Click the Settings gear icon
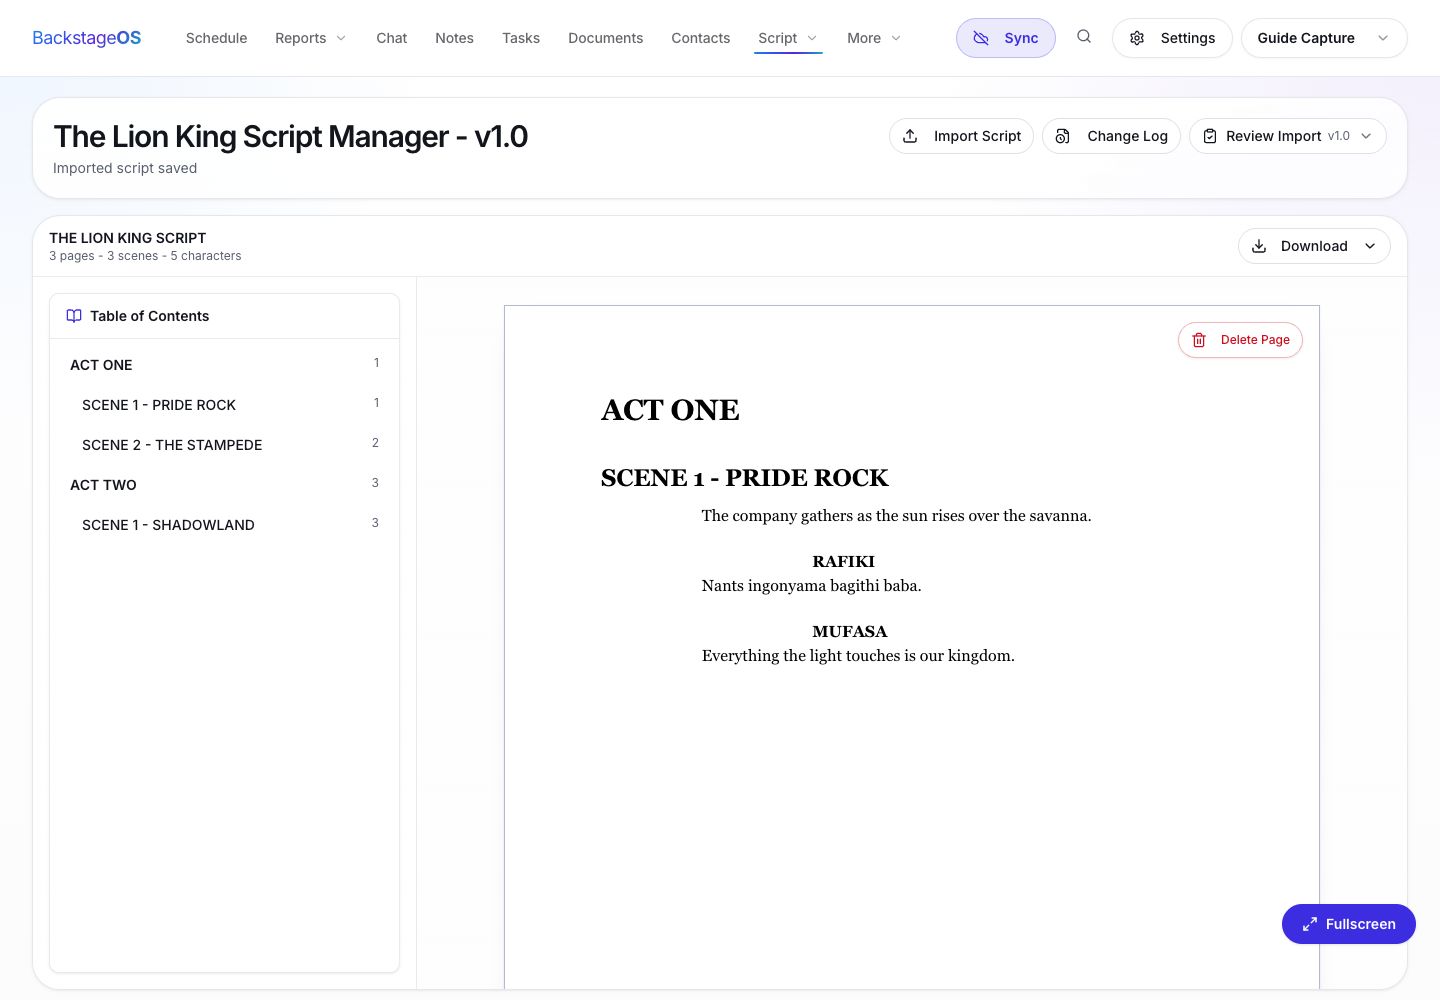 pyautogui.click(x=1137, y=38)
